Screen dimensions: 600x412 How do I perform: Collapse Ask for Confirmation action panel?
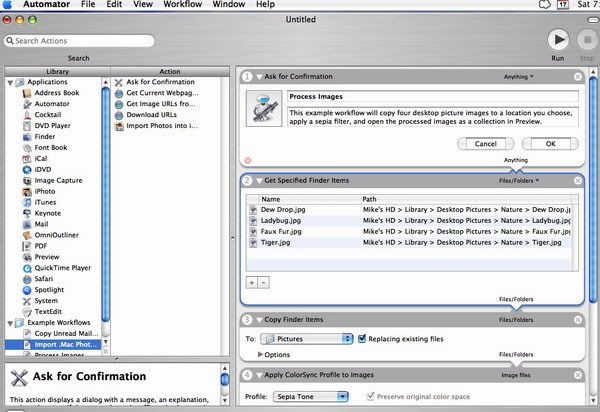coord(259,77)
